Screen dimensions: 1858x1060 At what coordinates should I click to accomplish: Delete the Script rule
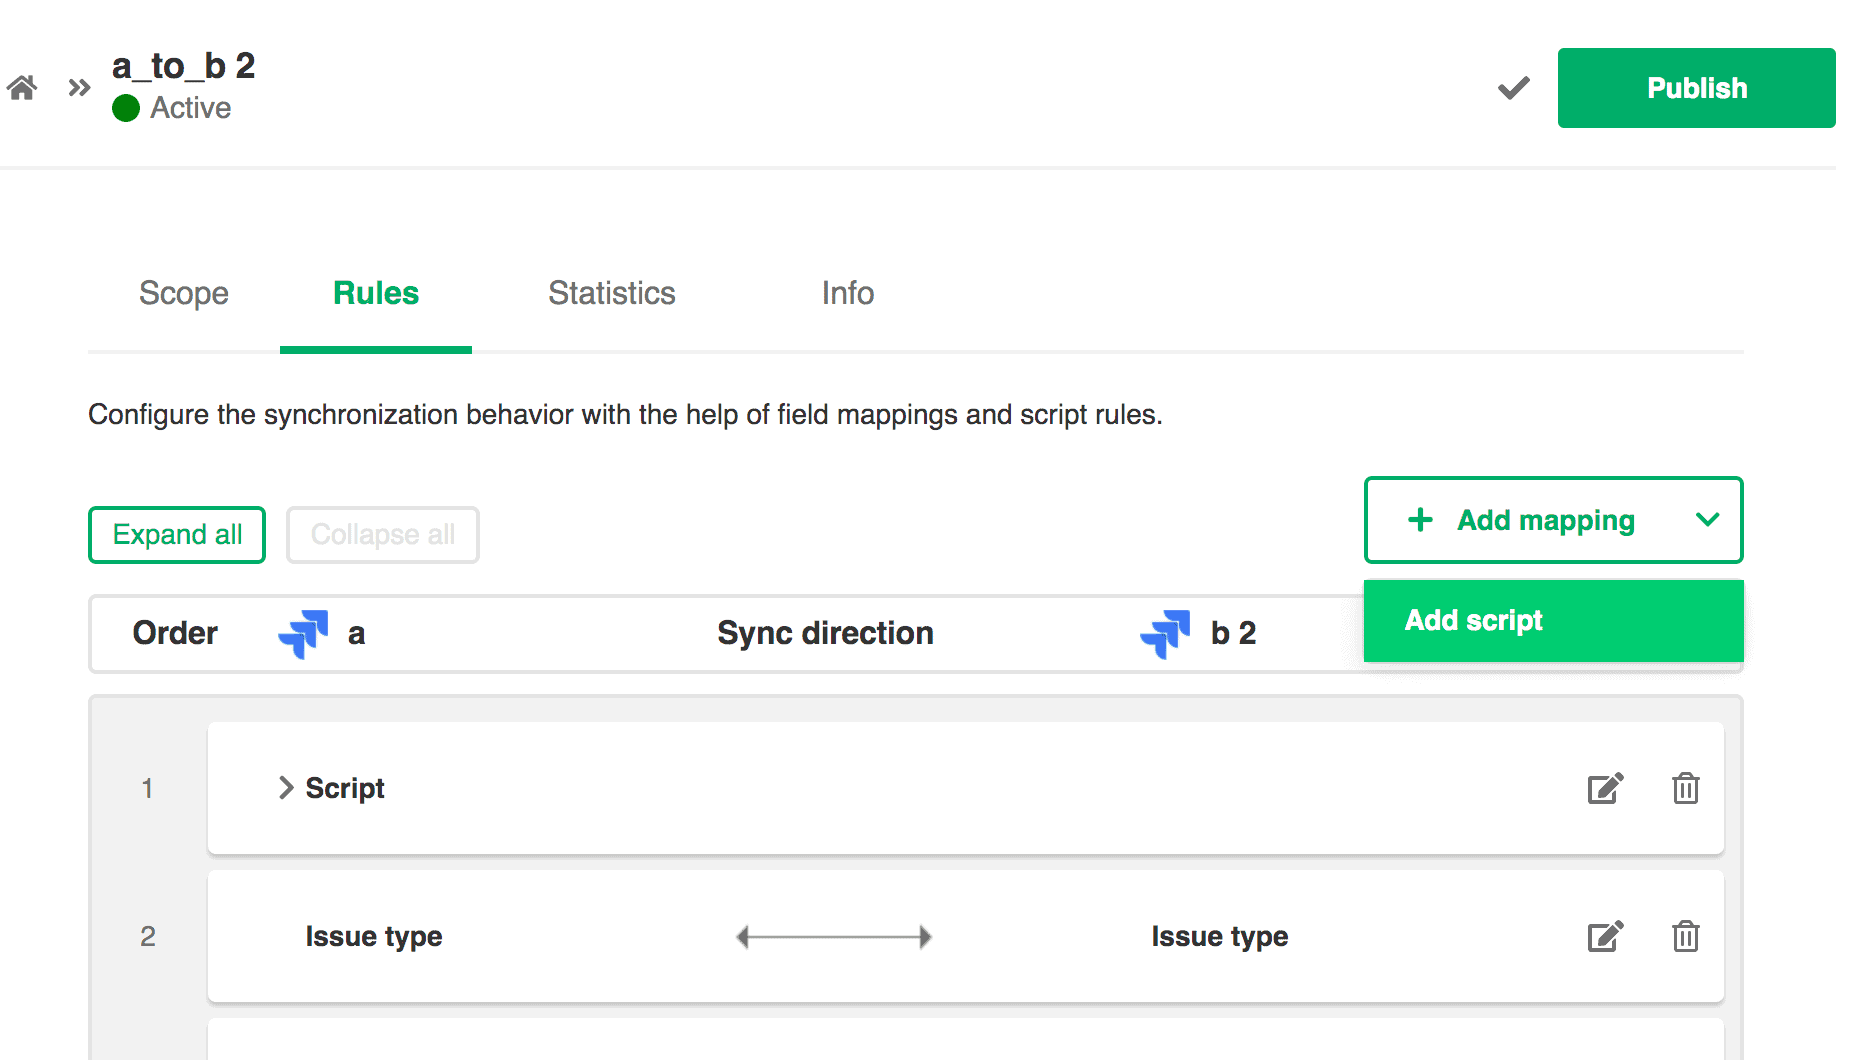point(1685,788)
